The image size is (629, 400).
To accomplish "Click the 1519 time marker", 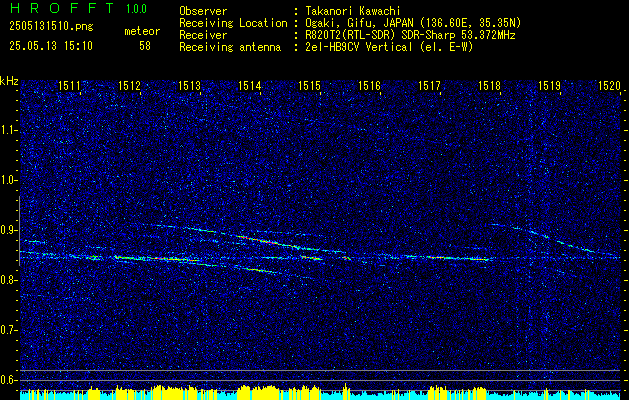I will (x=549, y=85).
